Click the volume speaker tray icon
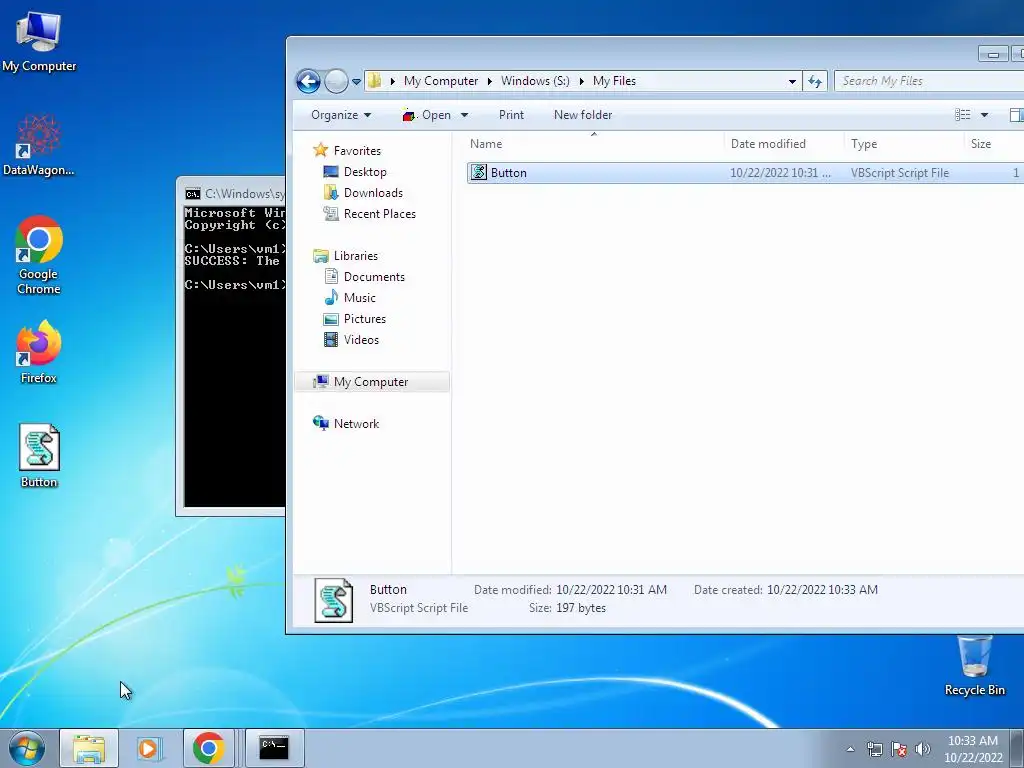 click(922, 749)
